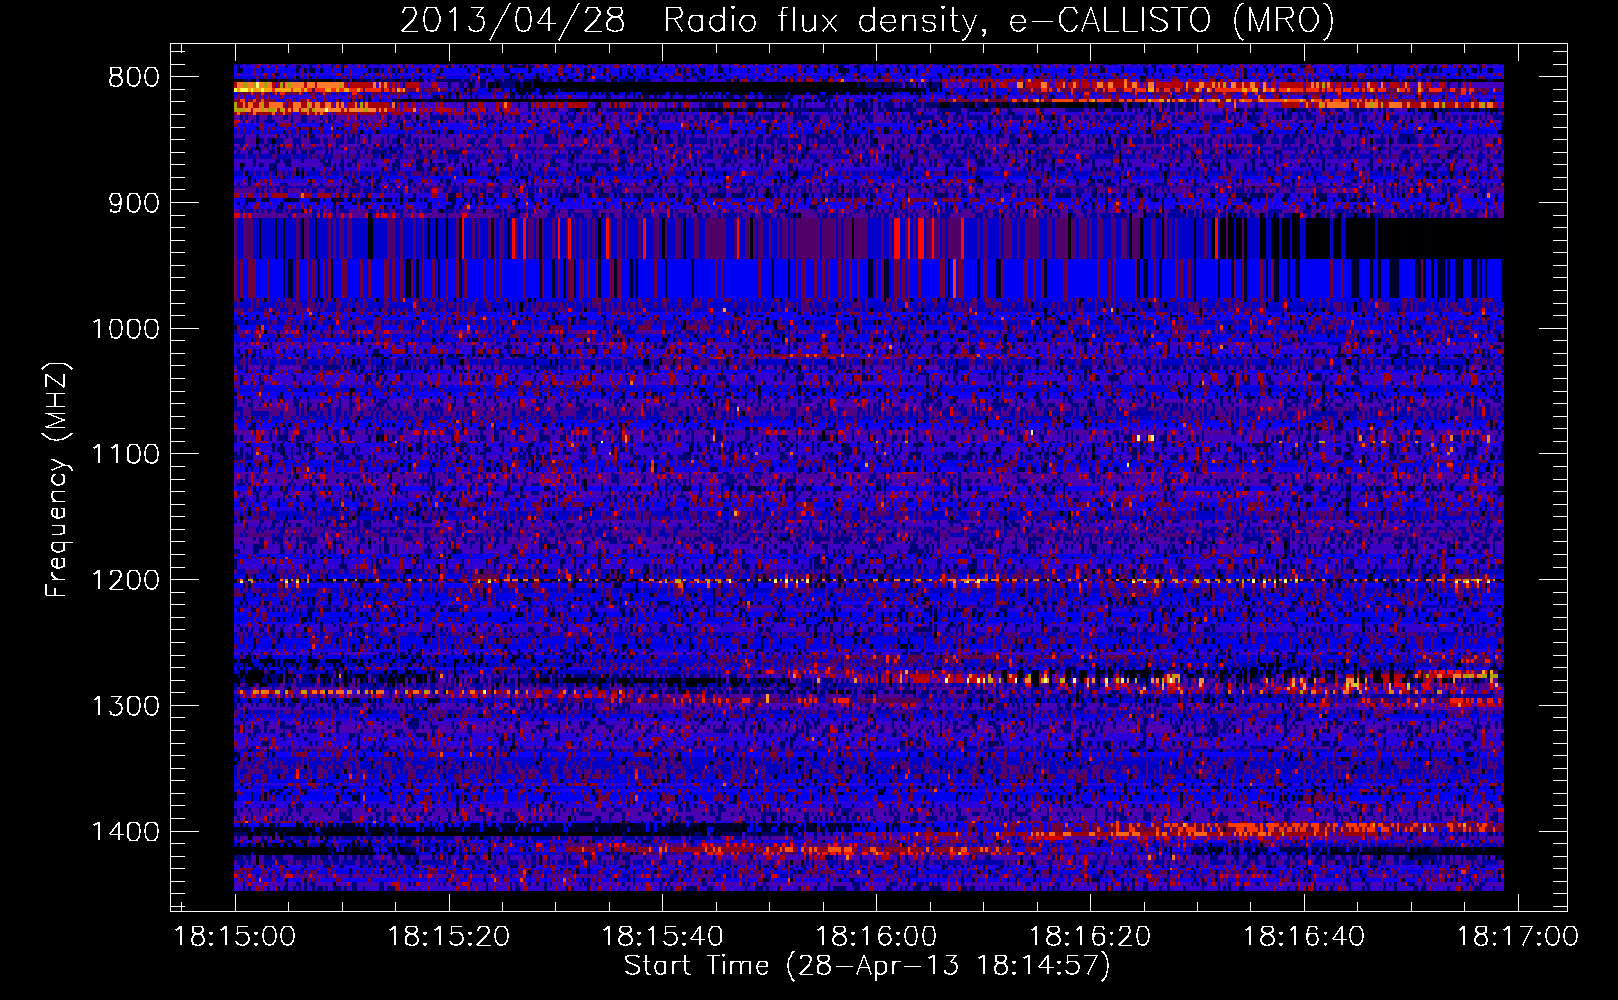Click the 18:15:40 time tick label
Viewport: 1618px width, 1000px height.
tap(662, 937)
